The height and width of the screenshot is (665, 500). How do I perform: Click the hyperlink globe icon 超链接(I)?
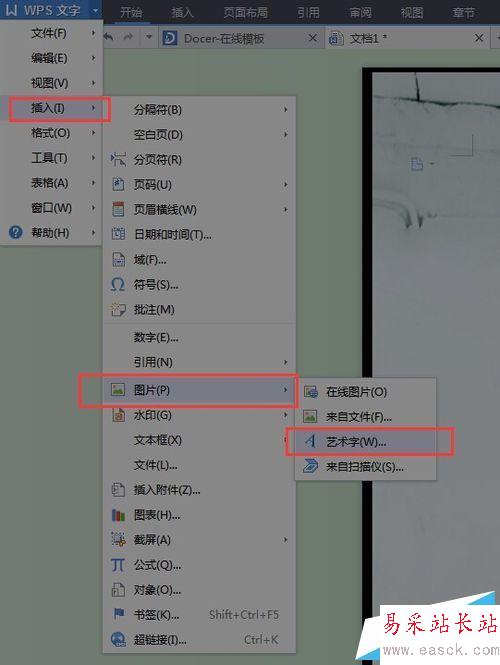(118, 639)
